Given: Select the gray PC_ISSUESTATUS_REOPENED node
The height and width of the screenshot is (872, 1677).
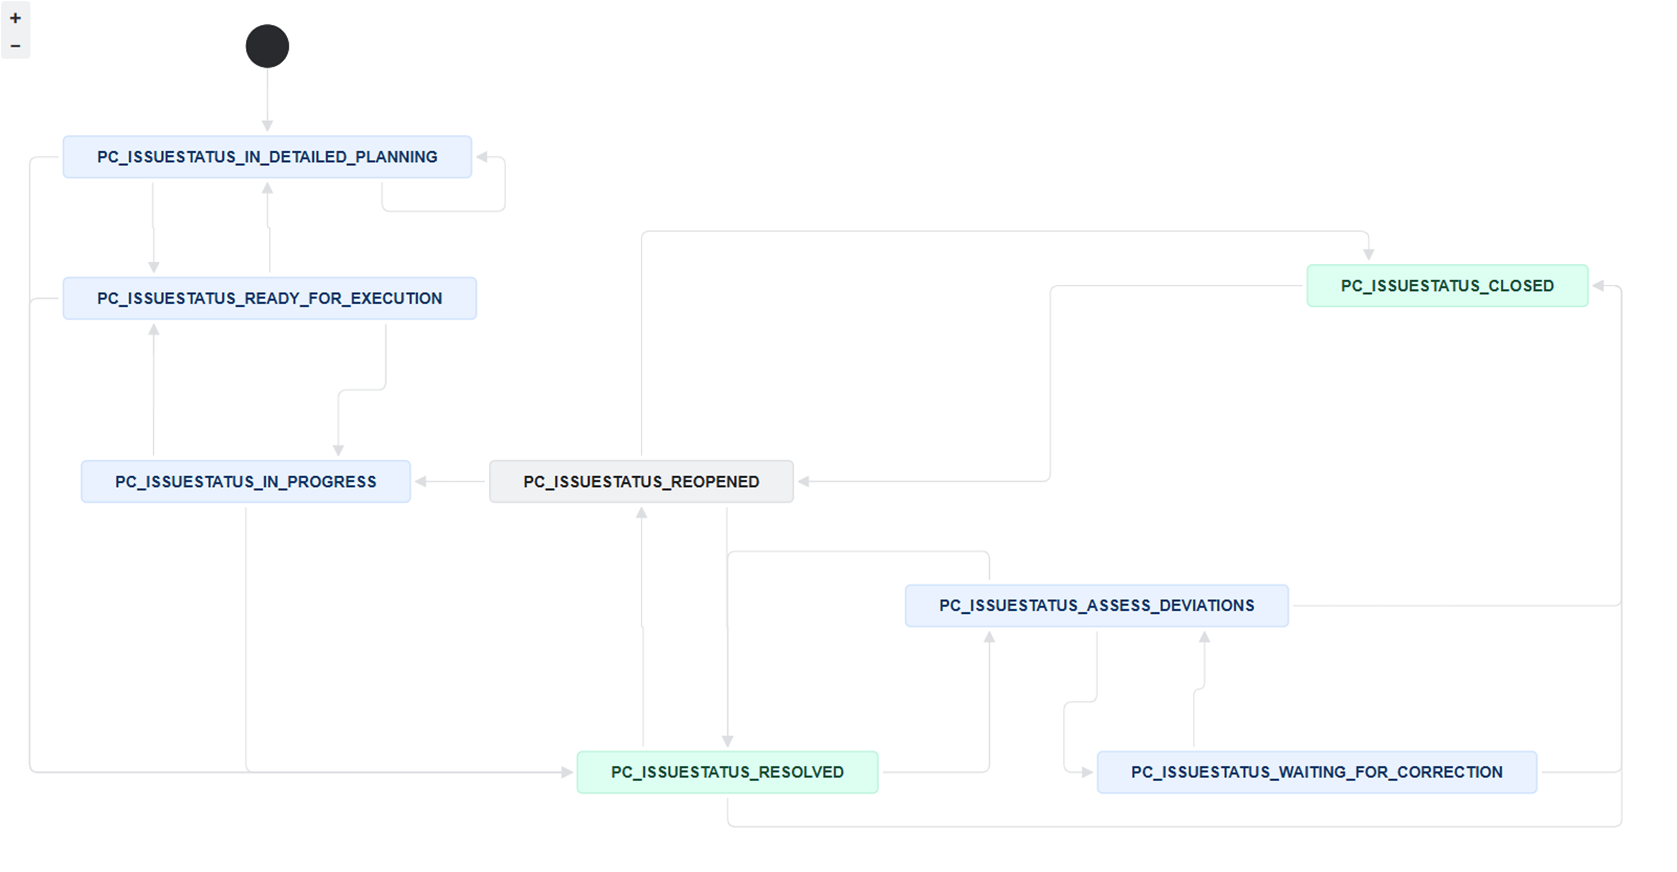Looking at the screenshot, I should click(641, 482).
